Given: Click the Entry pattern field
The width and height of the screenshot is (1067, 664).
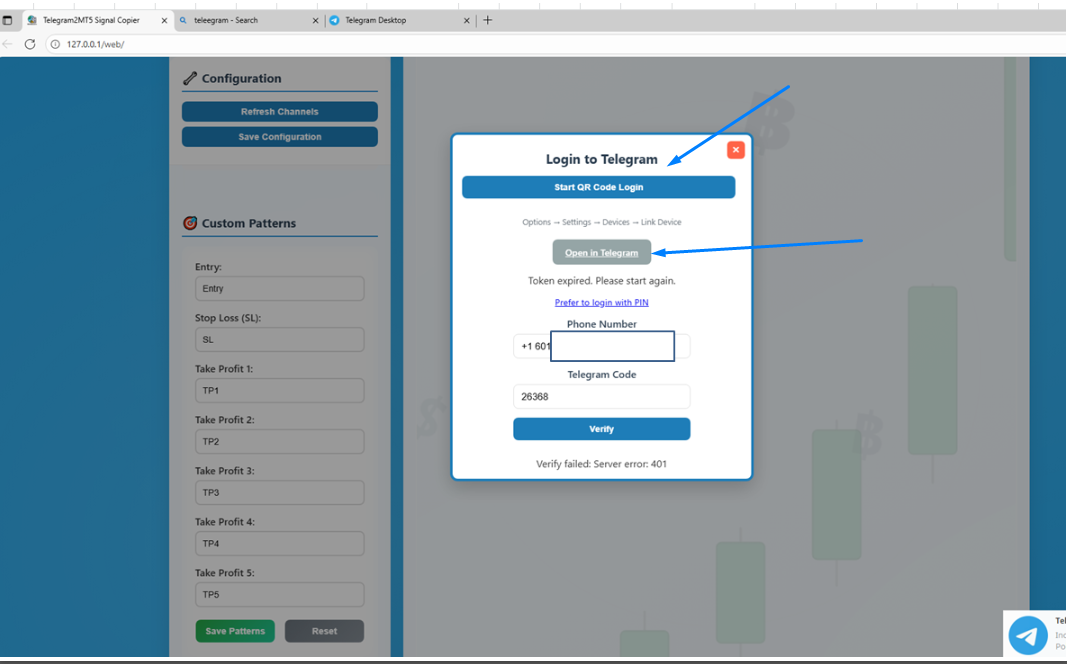Looking at the screenshot, I should (280, 288).
